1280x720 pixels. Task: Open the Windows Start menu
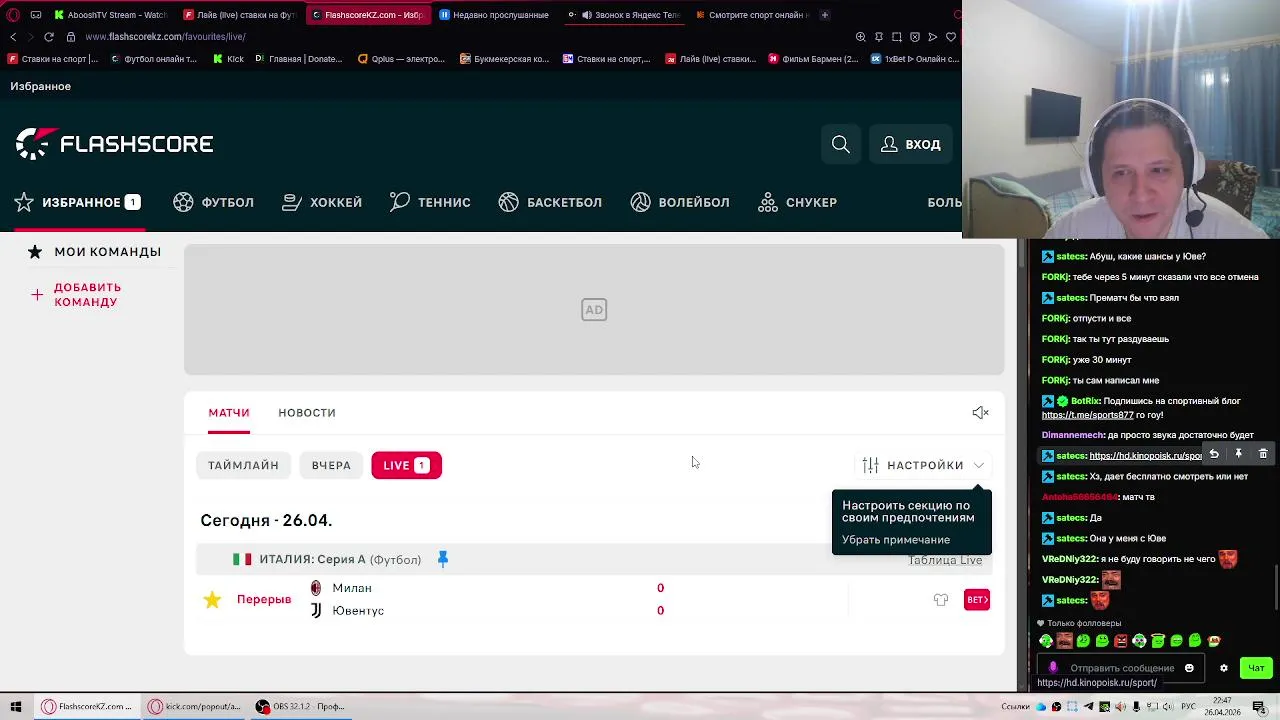(15, 707)
